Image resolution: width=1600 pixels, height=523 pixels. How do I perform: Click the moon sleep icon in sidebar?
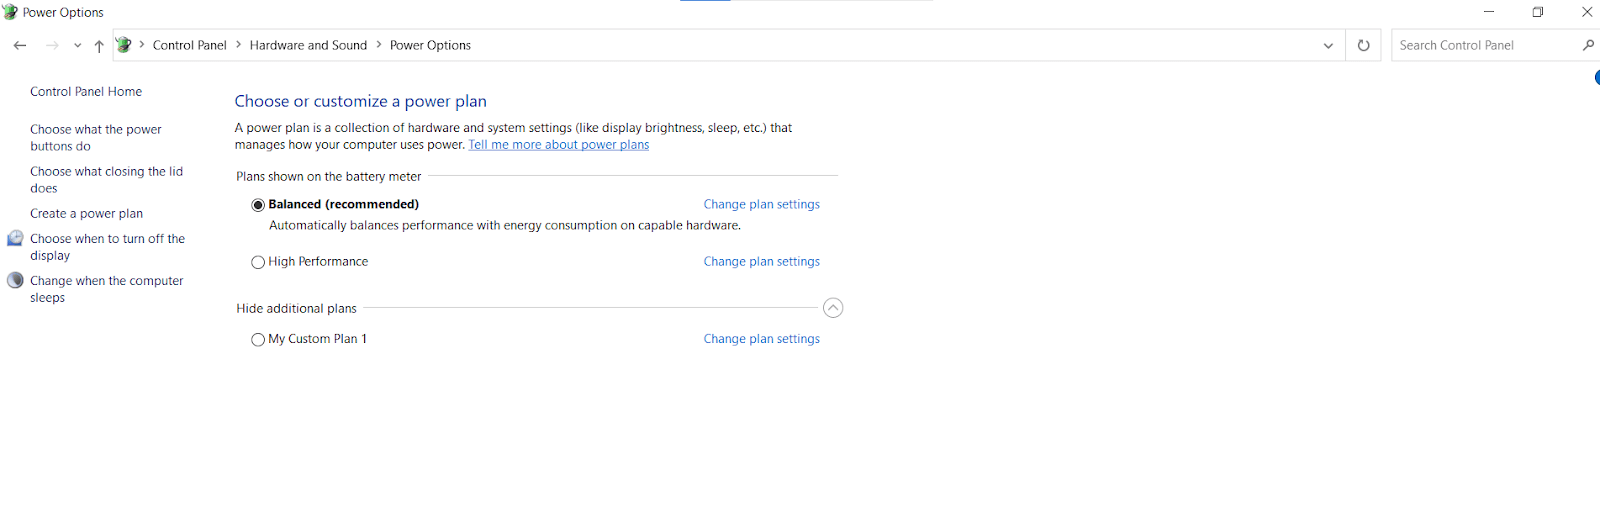[15, 281]
